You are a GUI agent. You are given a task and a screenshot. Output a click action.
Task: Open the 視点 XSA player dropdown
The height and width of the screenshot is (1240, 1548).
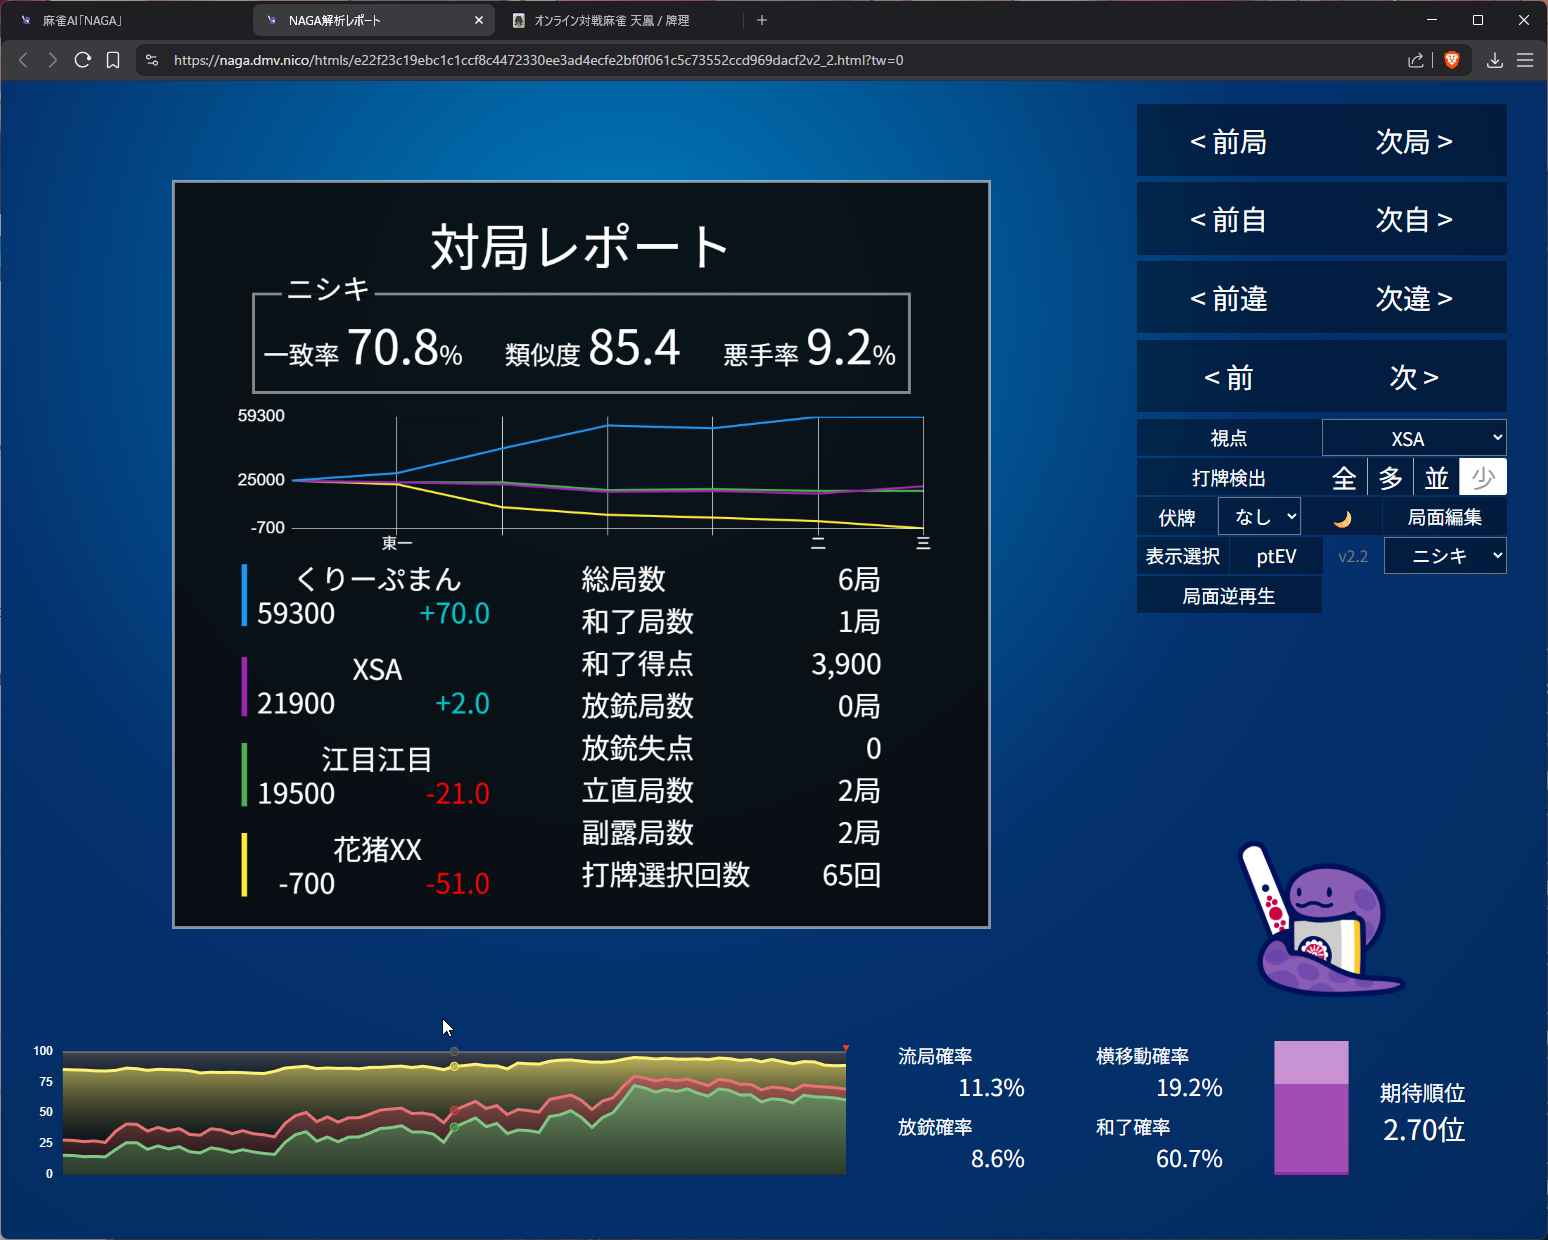[1413, 438]
